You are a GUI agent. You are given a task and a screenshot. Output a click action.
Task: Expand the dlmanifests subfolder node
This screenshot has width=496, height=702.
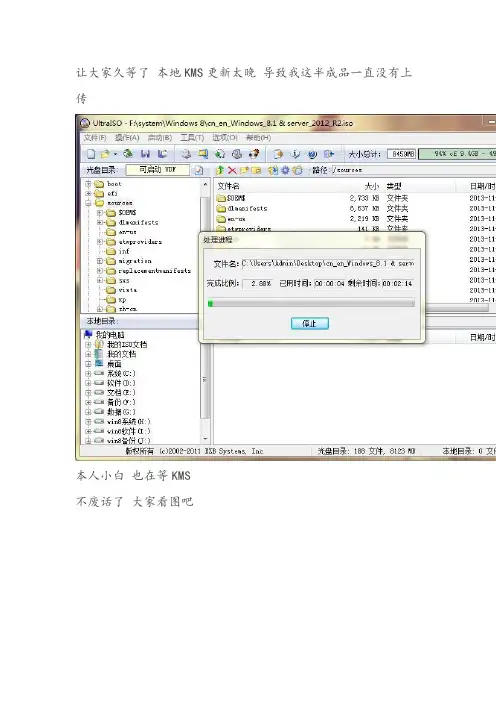pos(100,223)
